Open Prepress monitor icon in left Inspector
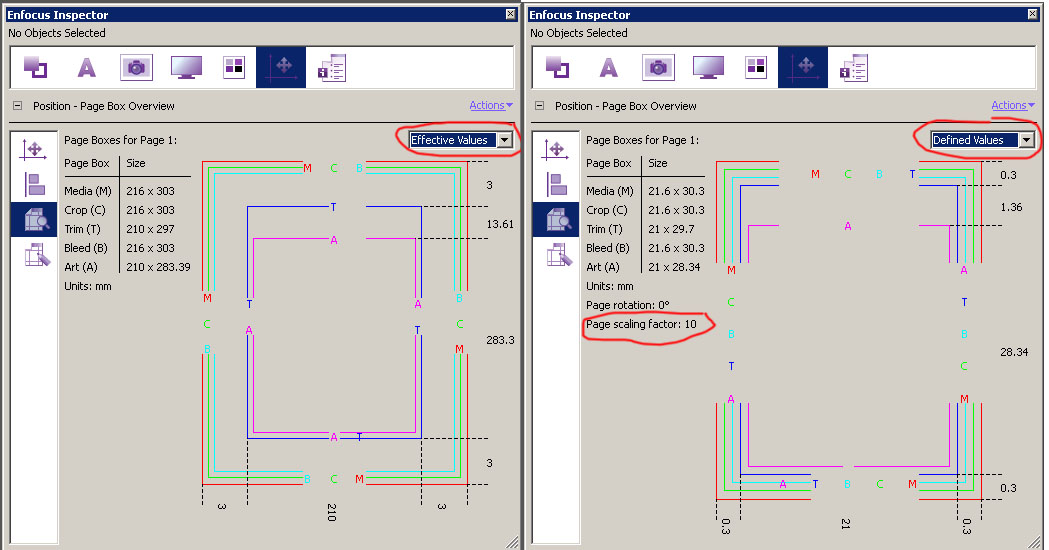1049x550 pixels. click(x=187, y=68)
